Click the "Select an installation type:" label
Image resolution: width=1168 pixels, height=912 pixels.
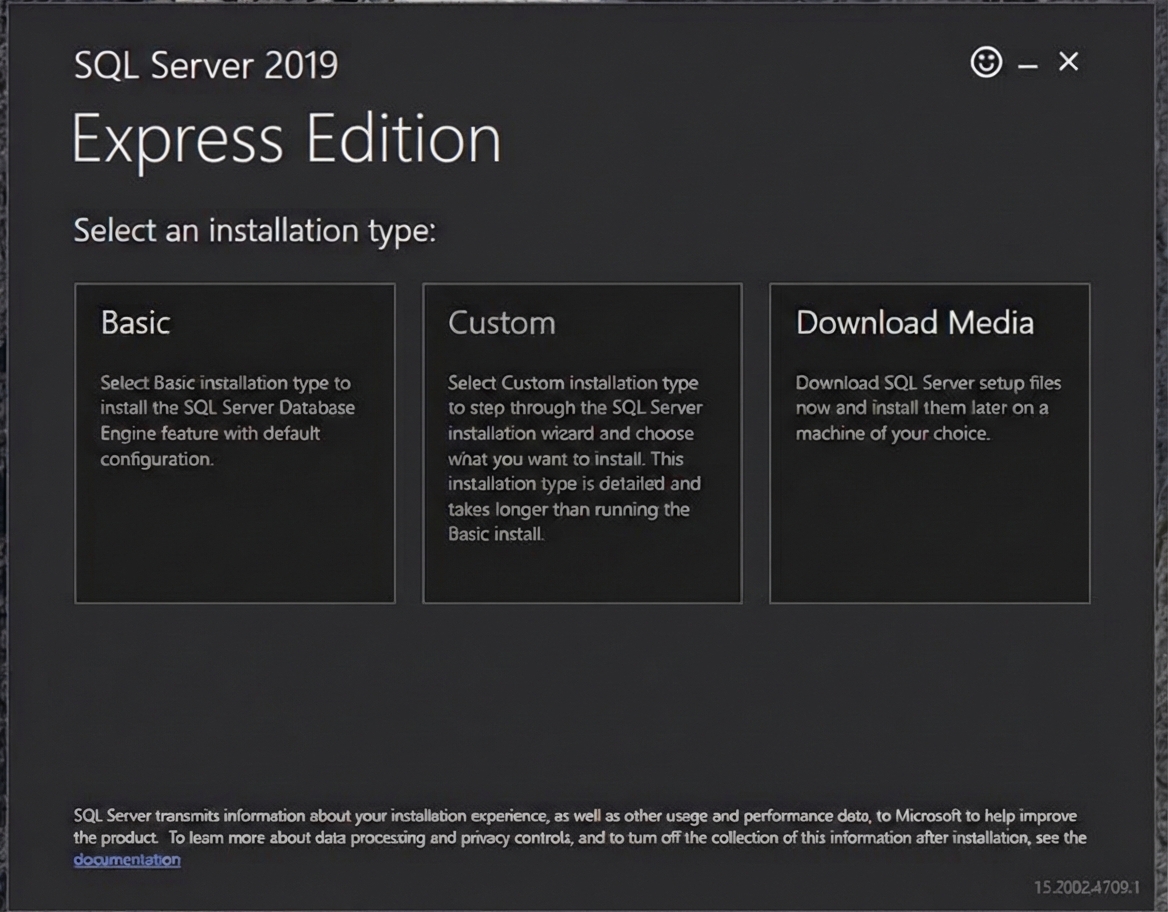(255, 231)
